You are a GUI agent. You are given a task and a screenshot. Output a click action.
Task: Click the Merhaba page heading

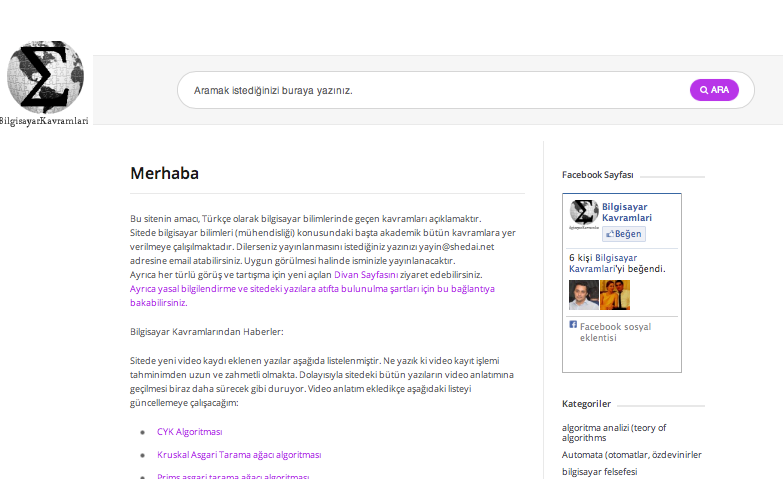(x=164, y=173)
